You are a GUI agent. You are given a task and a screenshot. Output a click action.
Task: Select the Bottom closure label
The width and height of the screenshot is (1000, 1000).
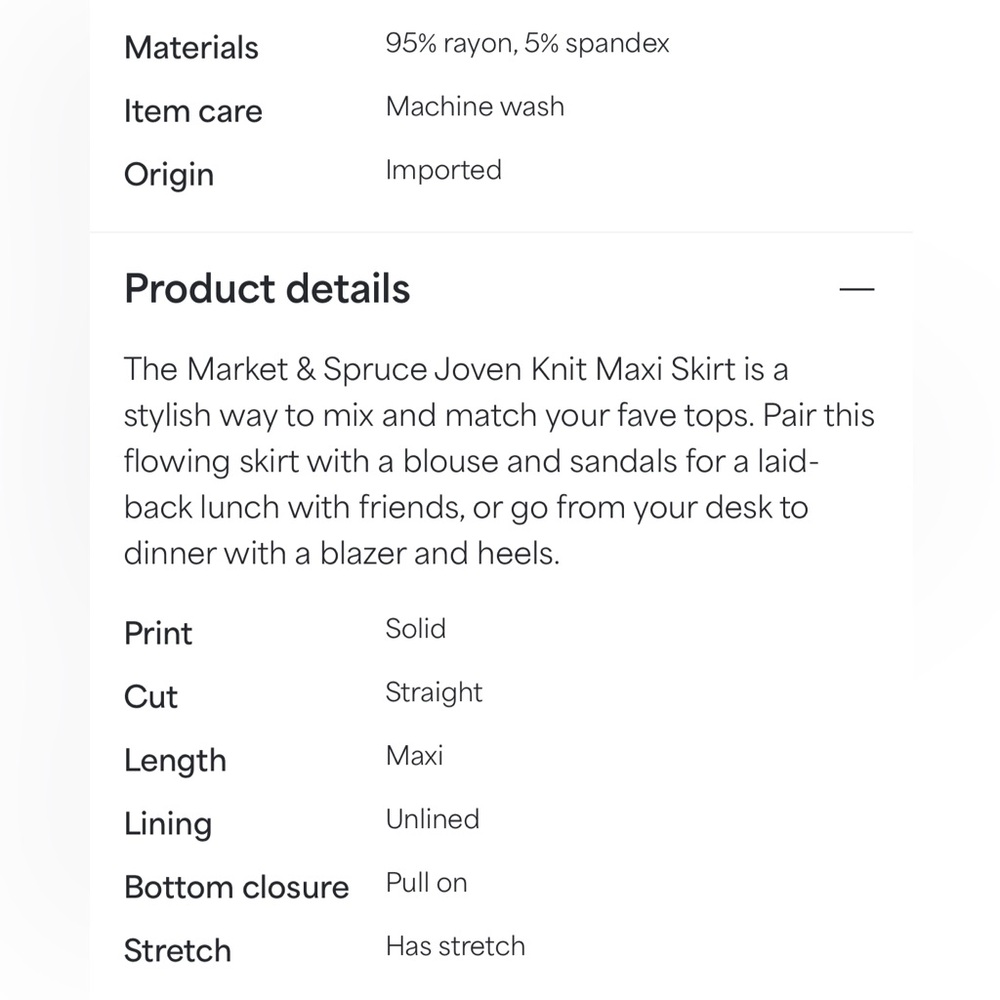(237, 887)
